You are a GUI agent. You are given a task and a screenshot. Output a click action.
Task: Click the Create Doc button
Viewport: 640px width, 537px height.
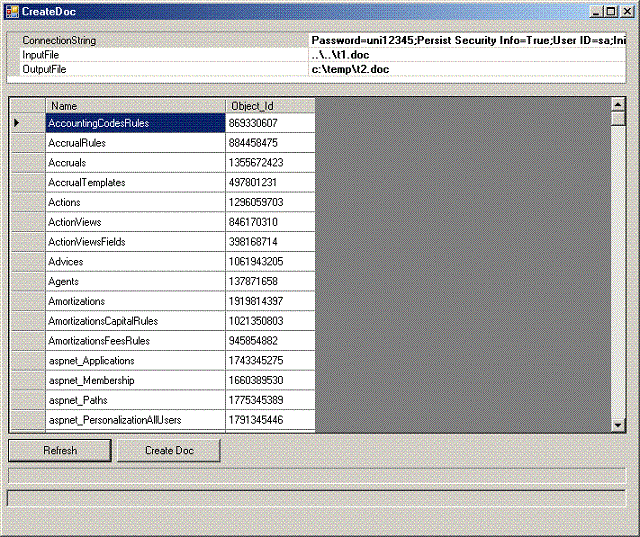[169, 450]
